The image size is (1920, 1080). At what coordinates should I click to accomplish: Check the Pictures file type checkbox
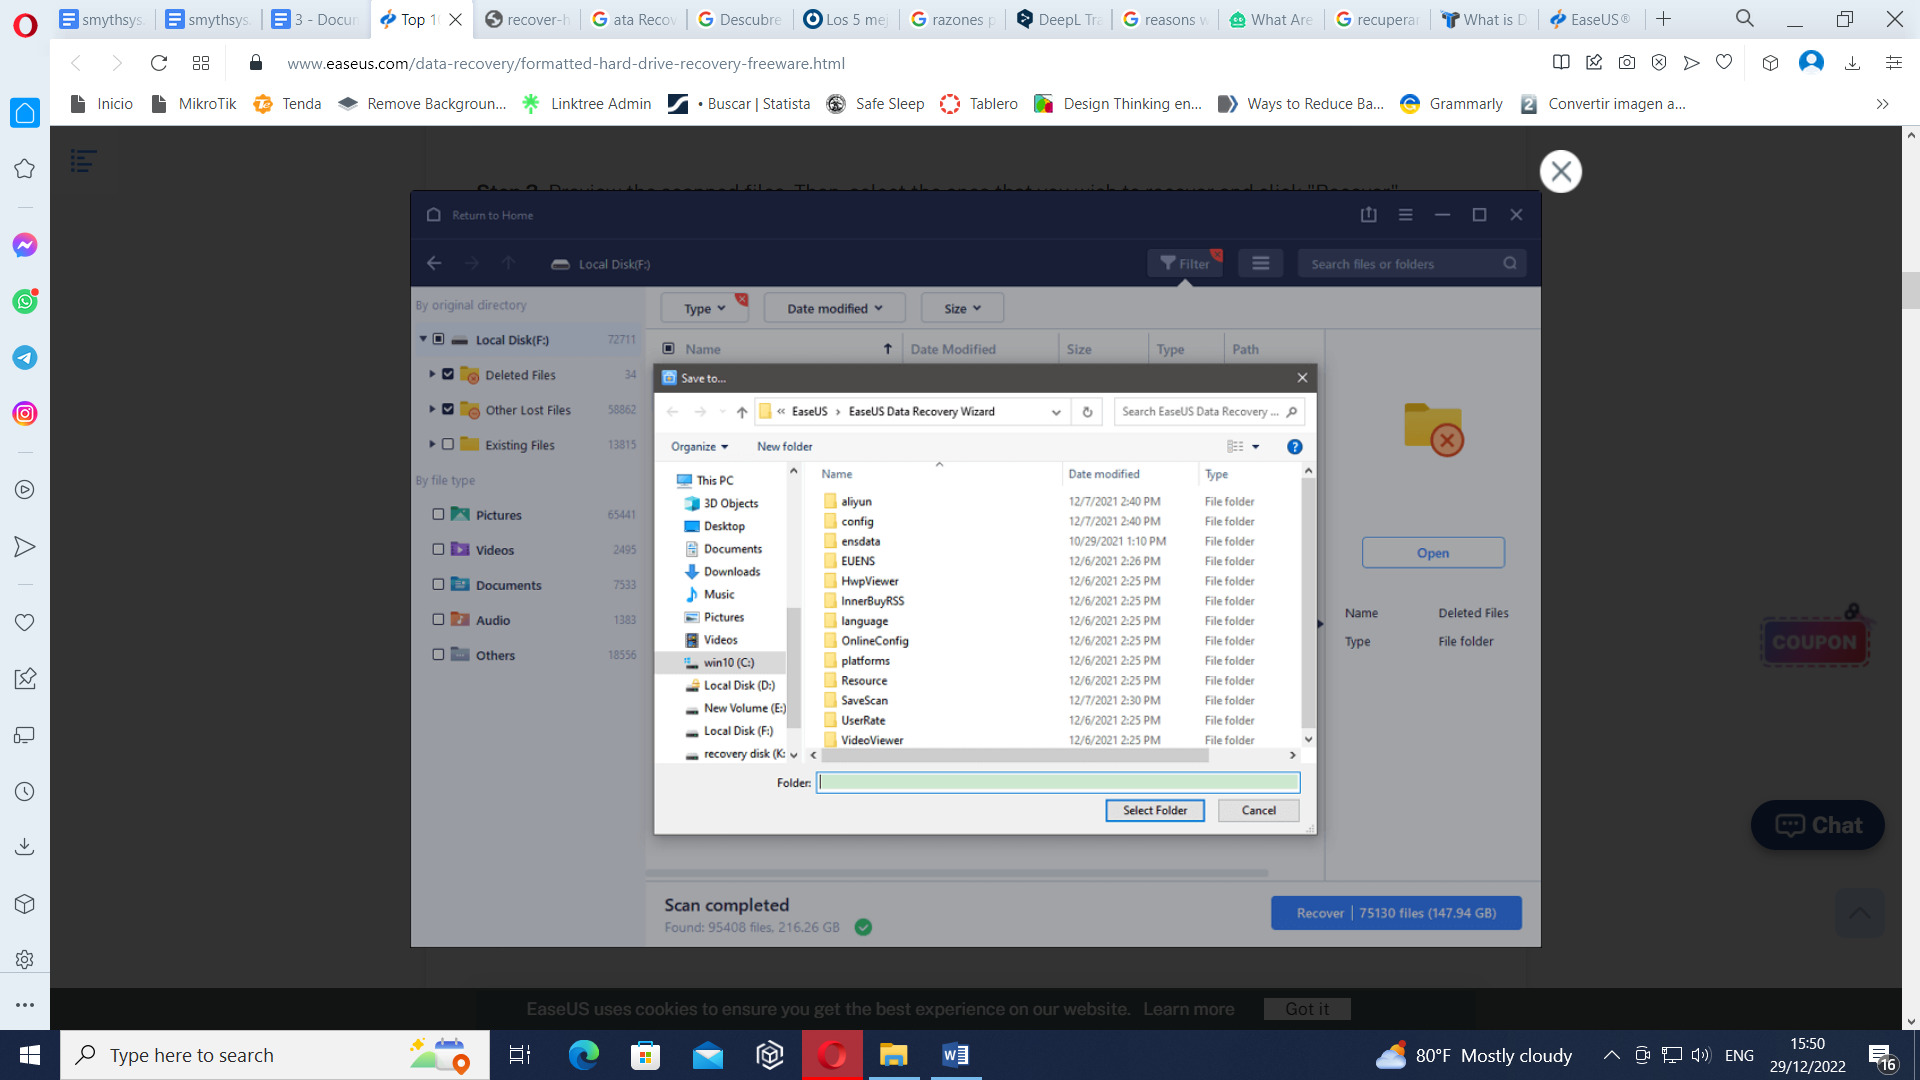[x=438, y=515]
